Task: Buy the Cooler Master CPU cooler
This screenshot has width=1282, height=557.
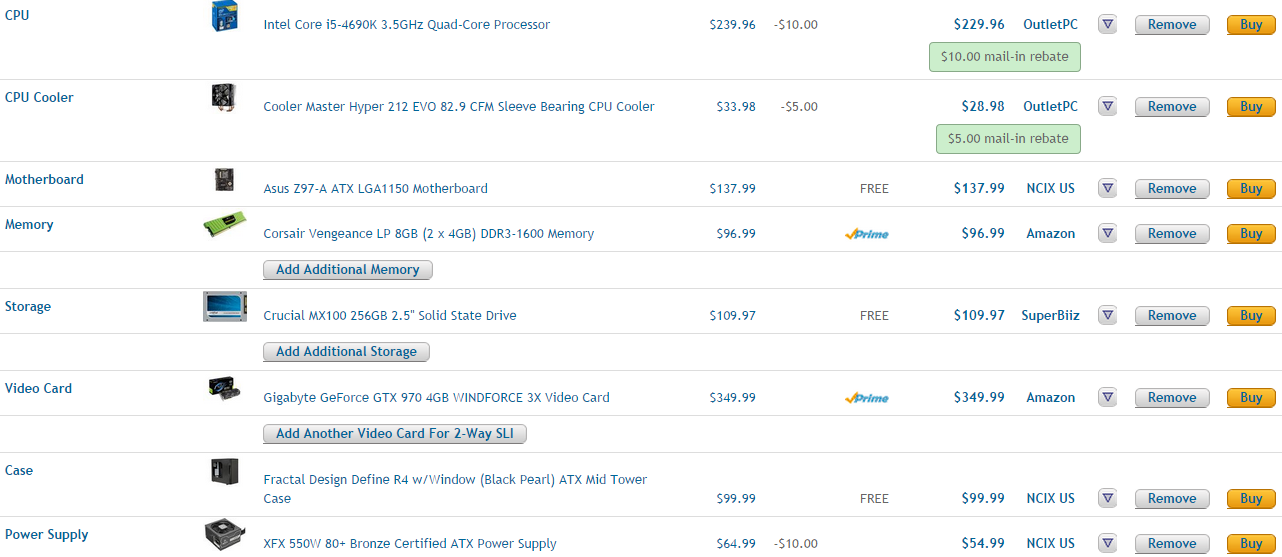Action: pos(1251,106)
